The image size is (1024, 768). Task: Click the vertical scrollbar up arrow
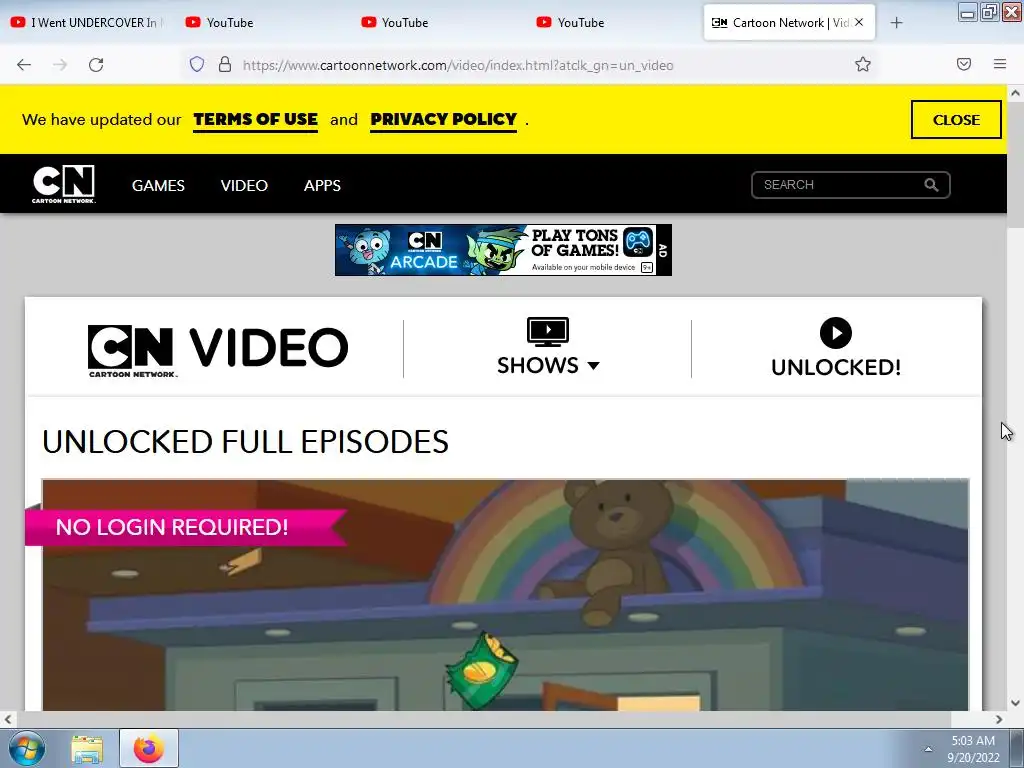click(x=1016, y=93)
